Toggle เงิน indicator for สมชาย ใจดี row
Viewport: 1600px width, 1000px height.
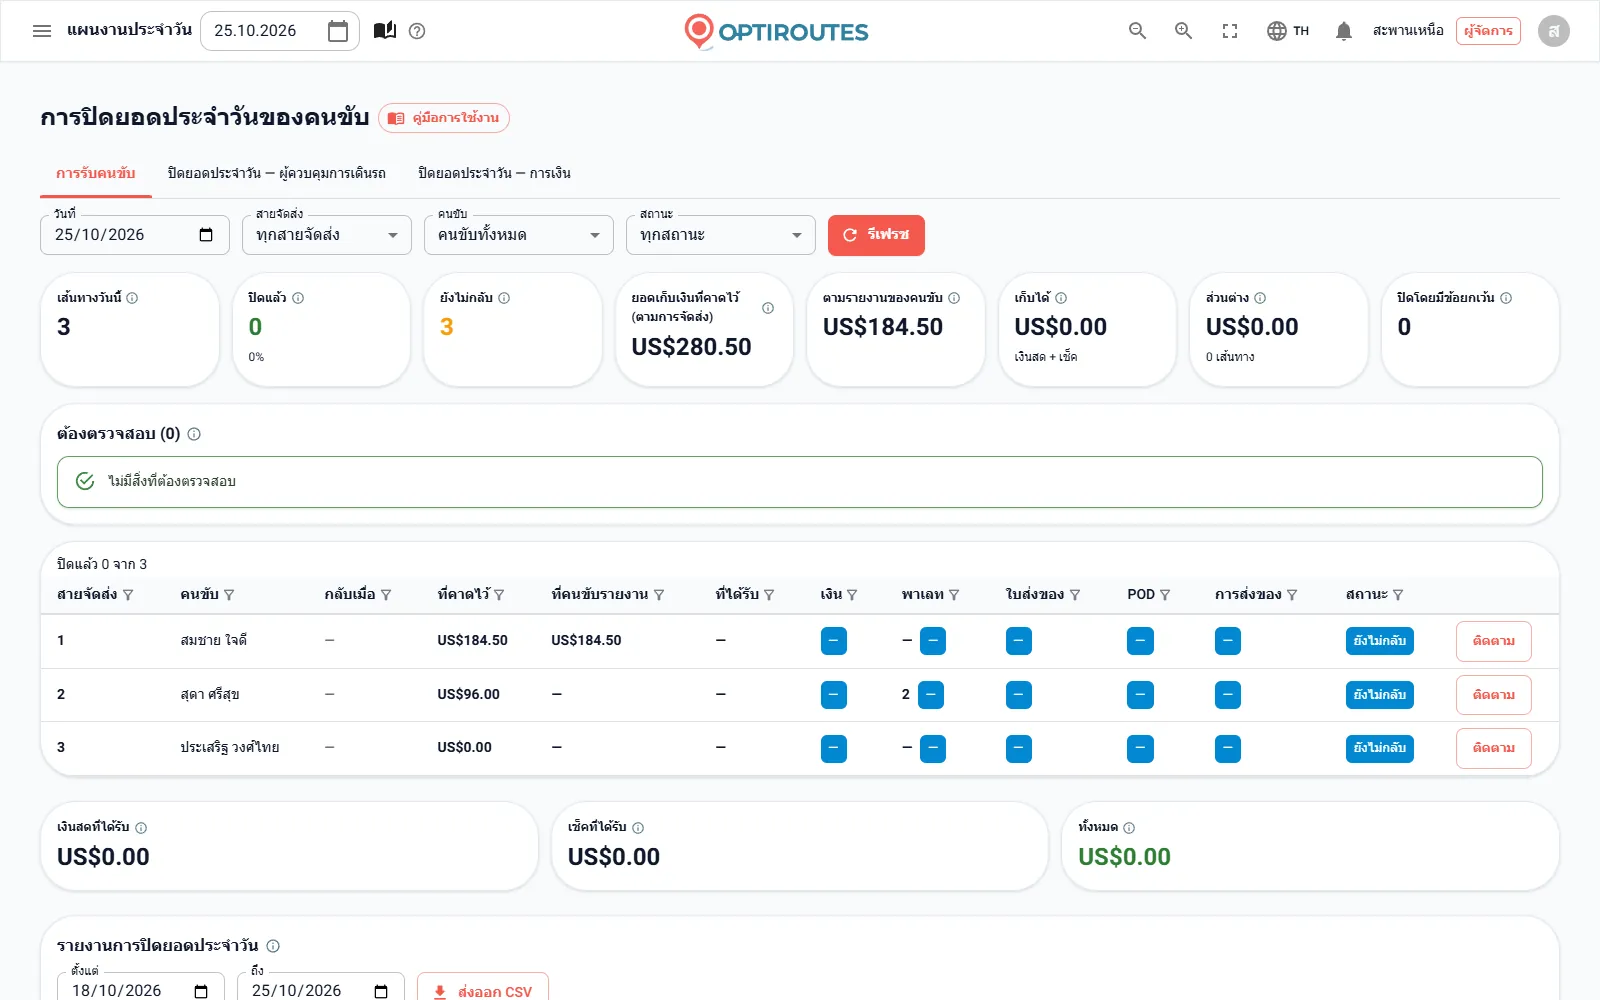(x=834, y=641)
